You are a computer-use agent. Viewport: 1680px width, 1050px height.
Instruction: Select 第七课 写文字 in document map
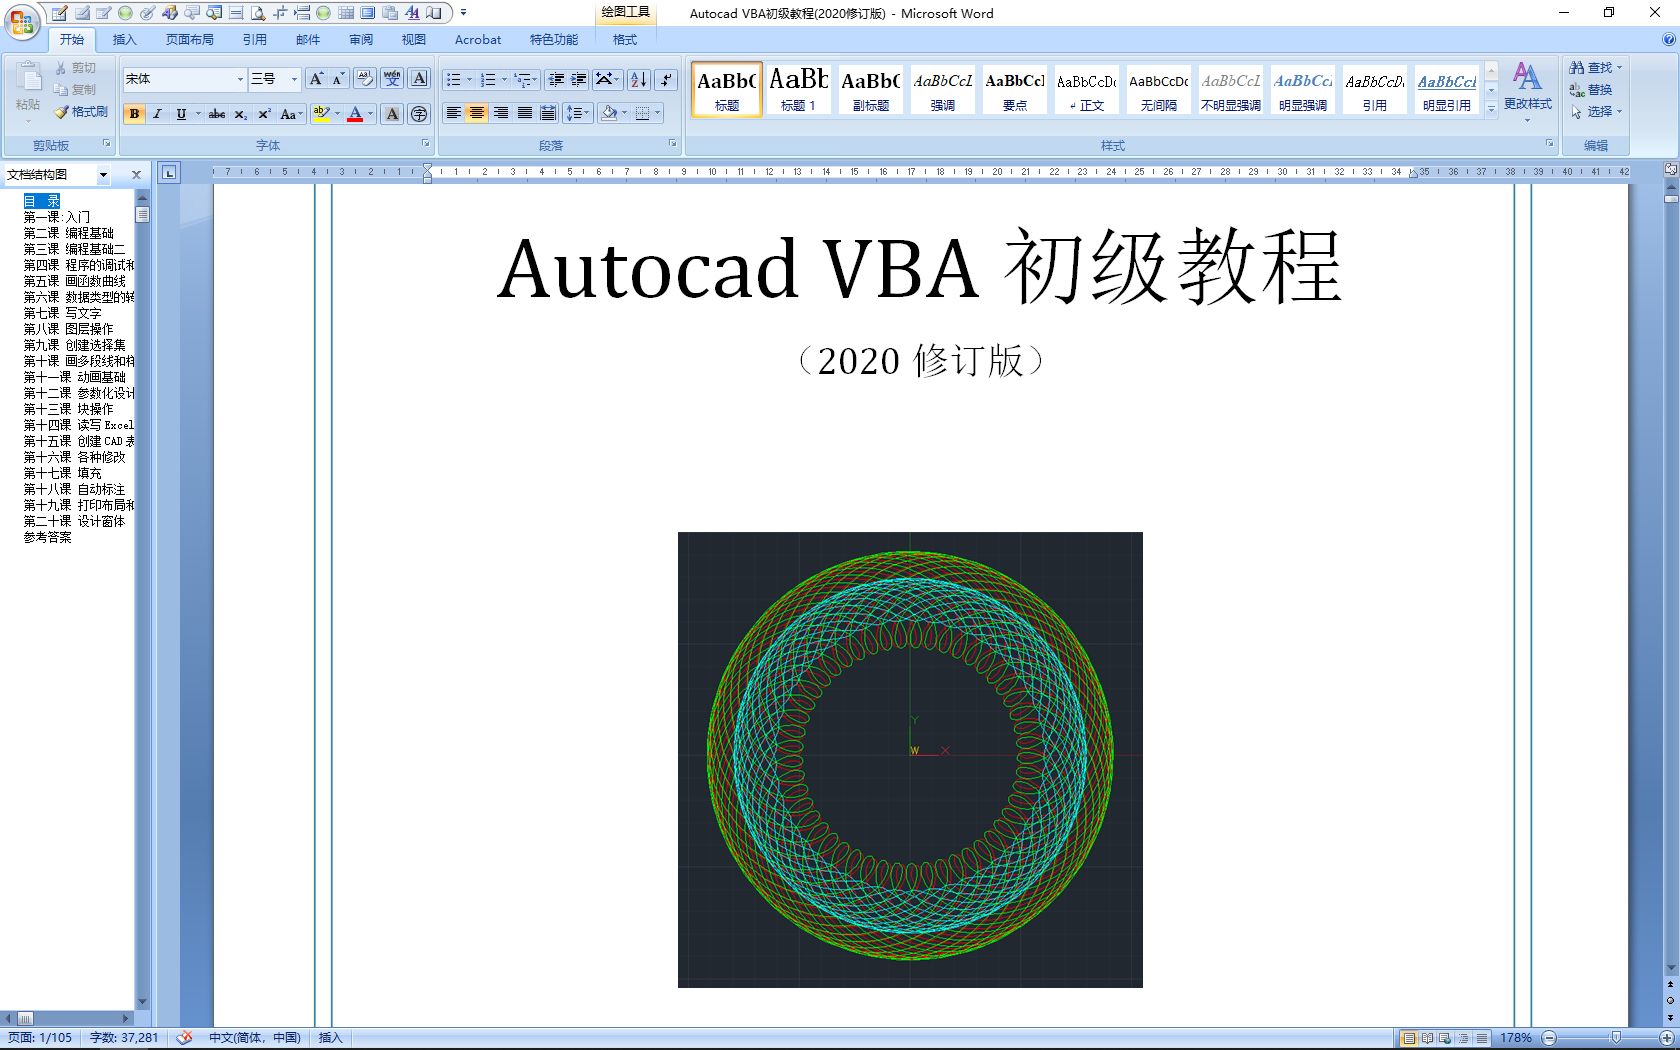pyautogui.click(x=63, y=313)
